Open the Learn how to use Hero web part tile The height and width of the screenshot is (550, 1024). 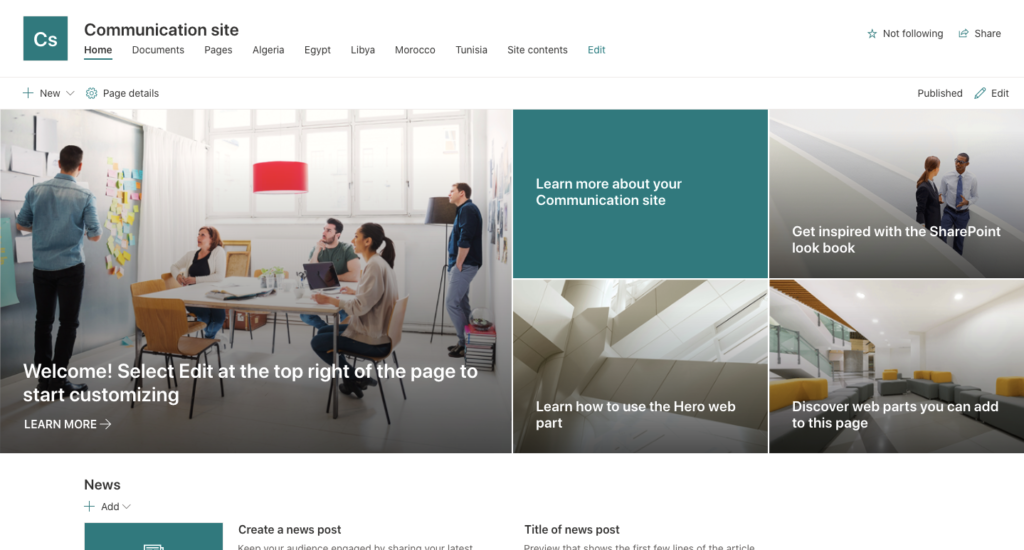tap(640, 366)
